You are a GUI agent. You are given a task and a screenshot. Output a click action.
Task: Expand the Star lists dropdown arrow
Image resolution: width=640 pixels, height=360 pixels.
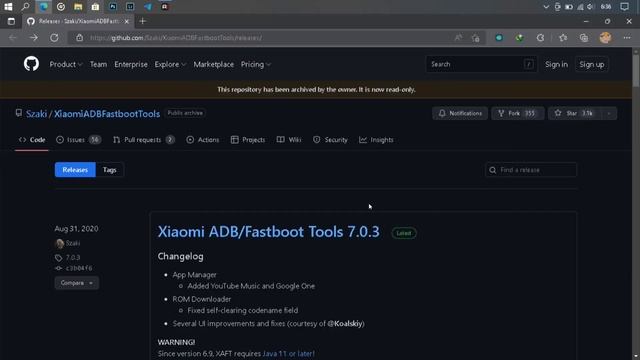coord(609,113)
